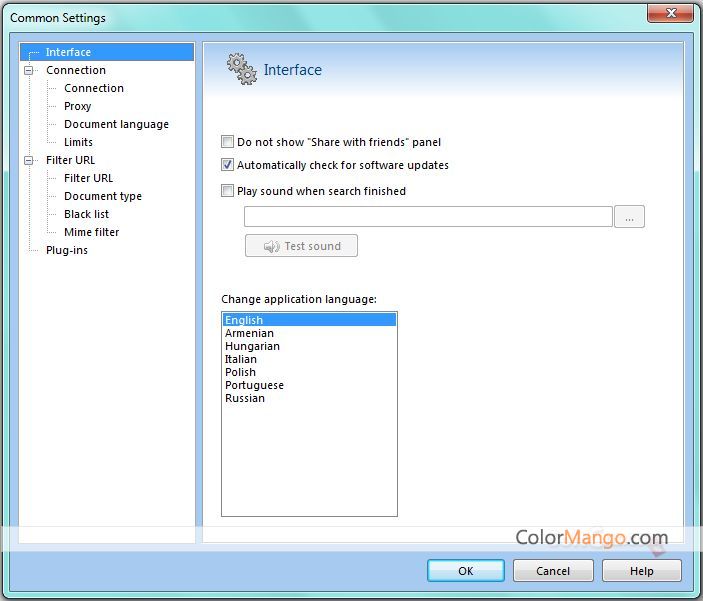Choose Russian as application language
The height and width of the screenshot is (601, 703).
tap(245, 398)
